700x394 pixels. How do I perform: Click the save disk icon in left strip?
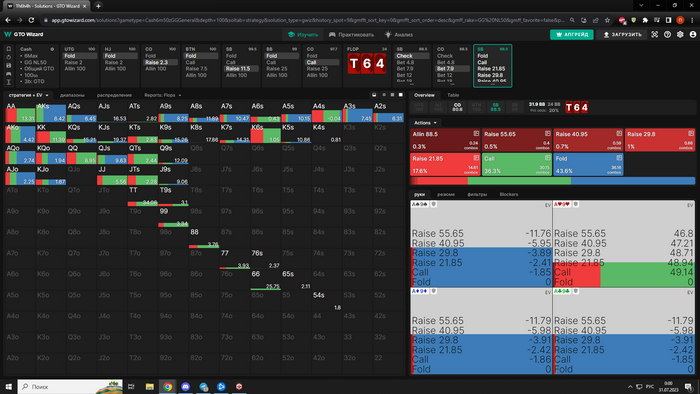[8, 66]
